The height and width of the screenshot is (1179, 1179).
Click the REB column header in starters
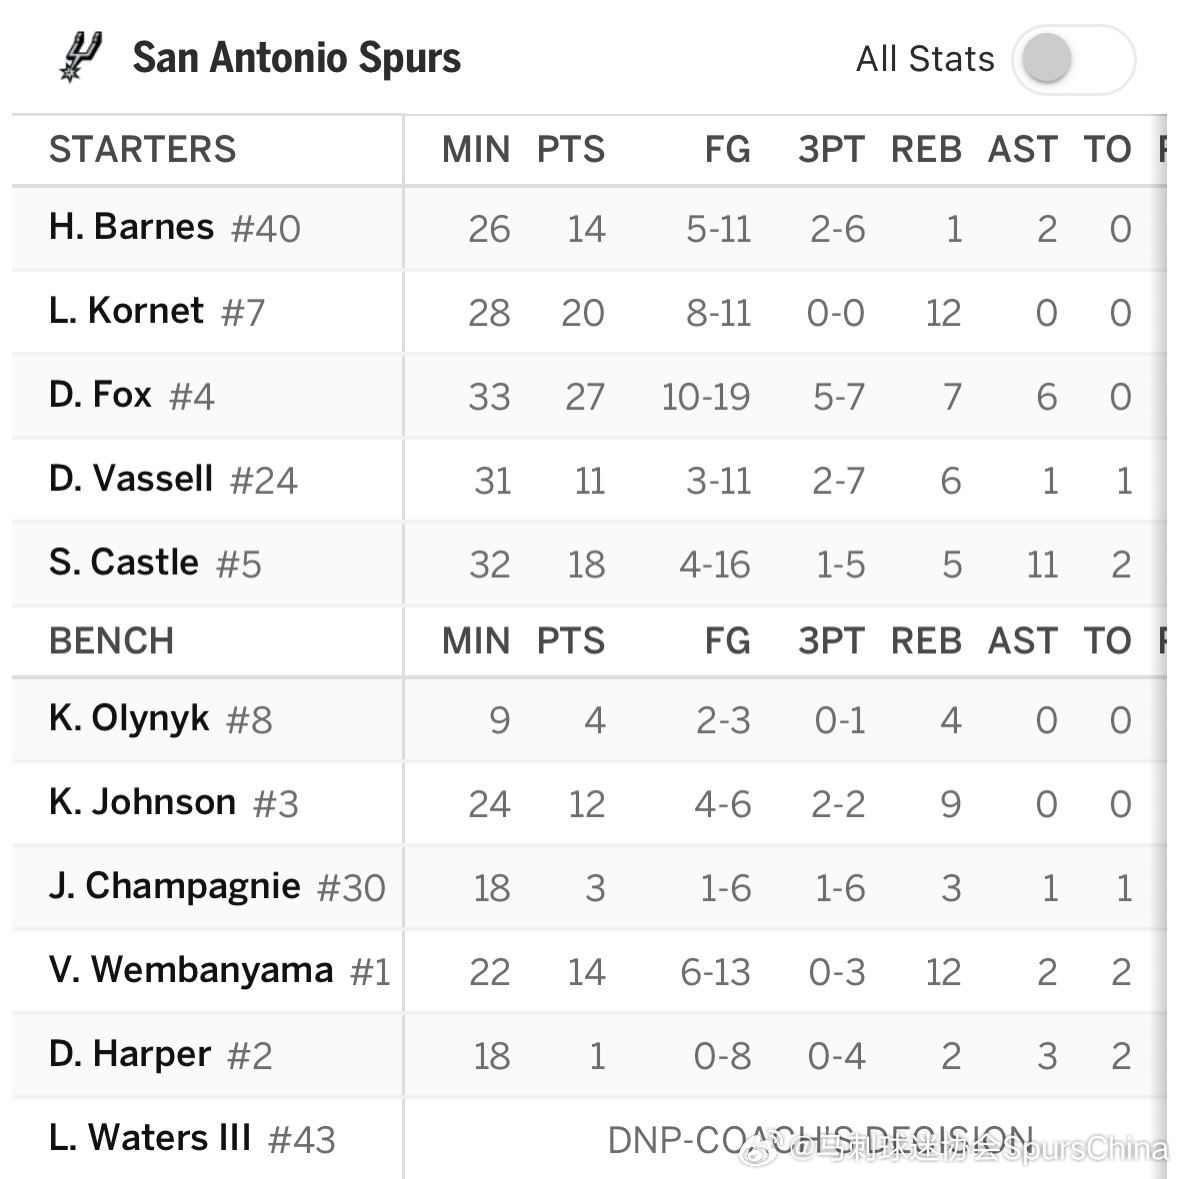point(926,149)
